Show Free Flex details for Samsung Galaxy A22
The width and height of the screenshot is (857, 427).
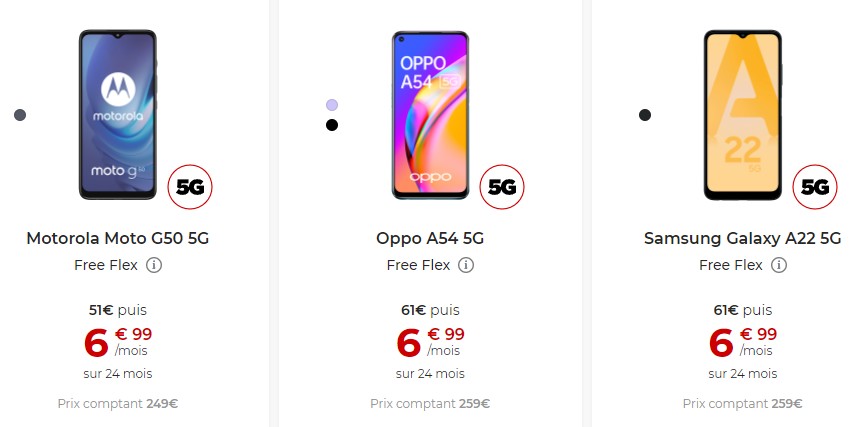coord(779,265)
